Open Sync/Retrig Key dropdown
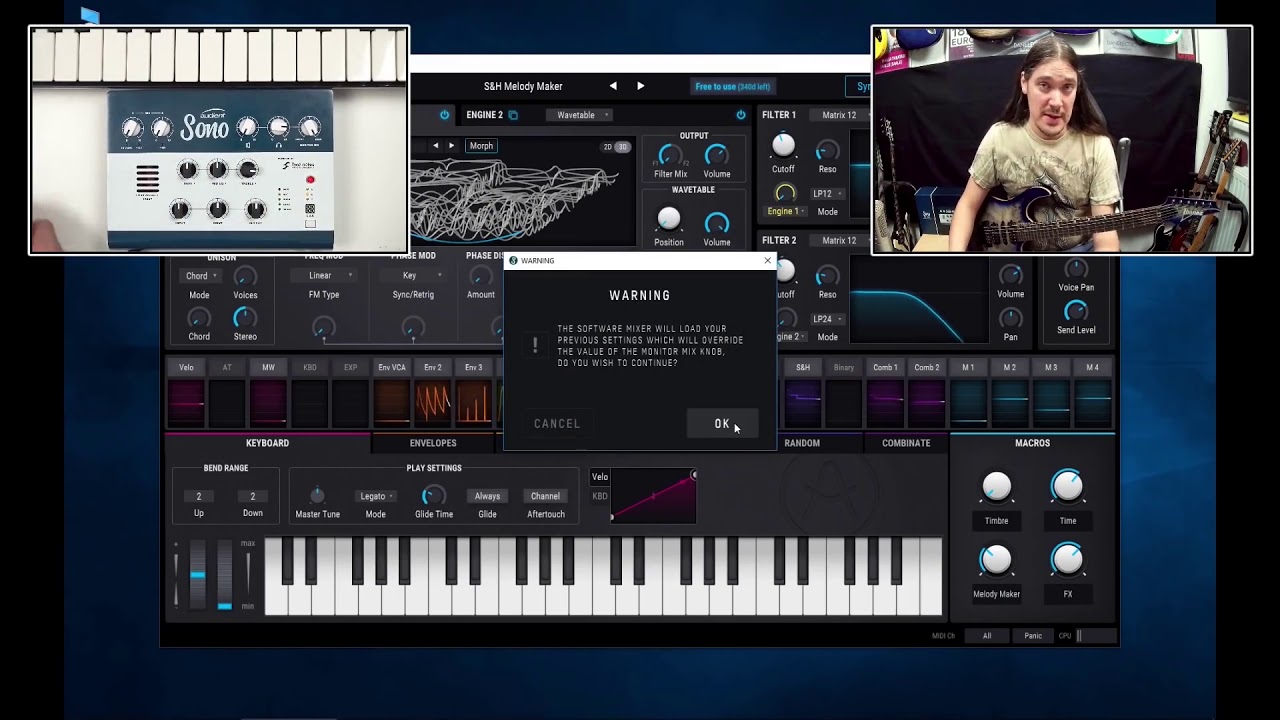 (414, 276)
